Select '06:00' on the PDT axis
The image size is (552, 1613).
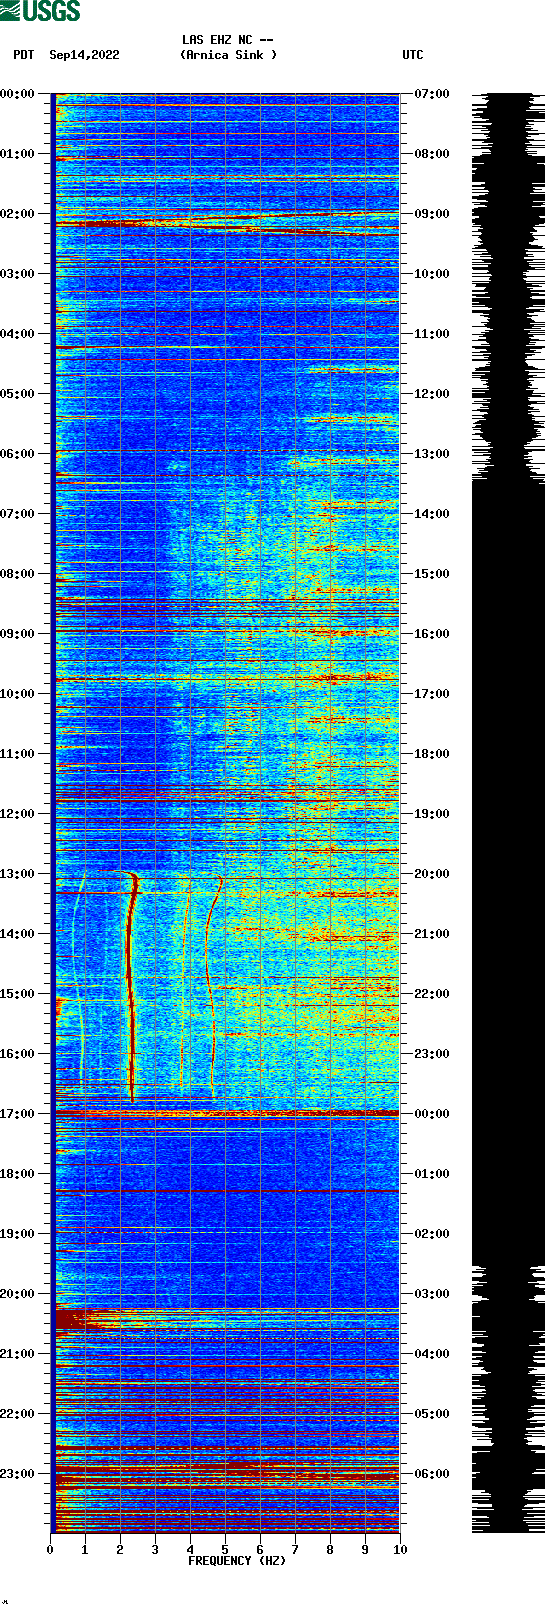[18, 454]
